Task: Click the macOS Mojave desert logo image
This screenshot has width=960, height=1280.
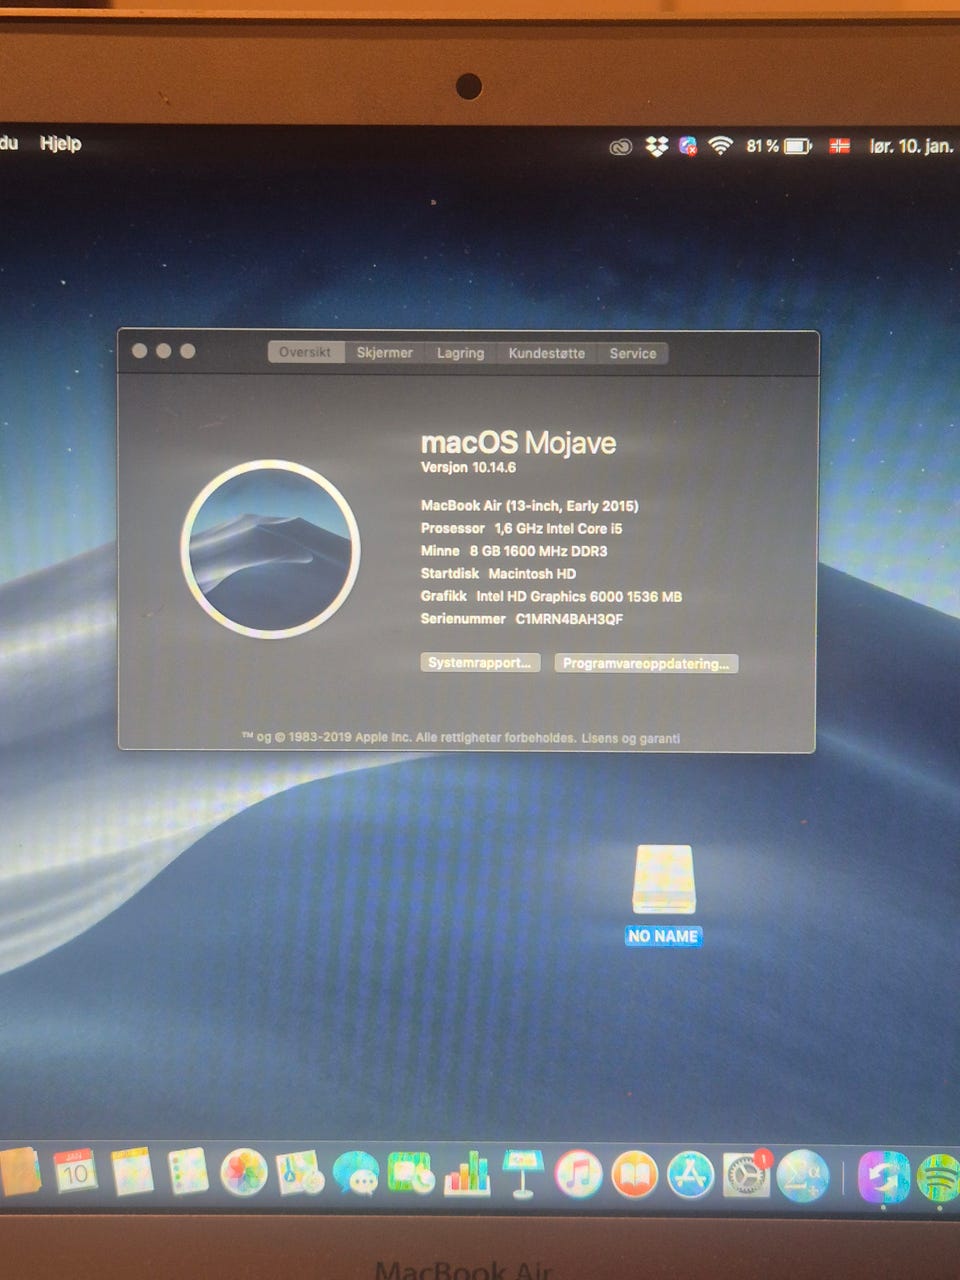Action: coord(270,548)
